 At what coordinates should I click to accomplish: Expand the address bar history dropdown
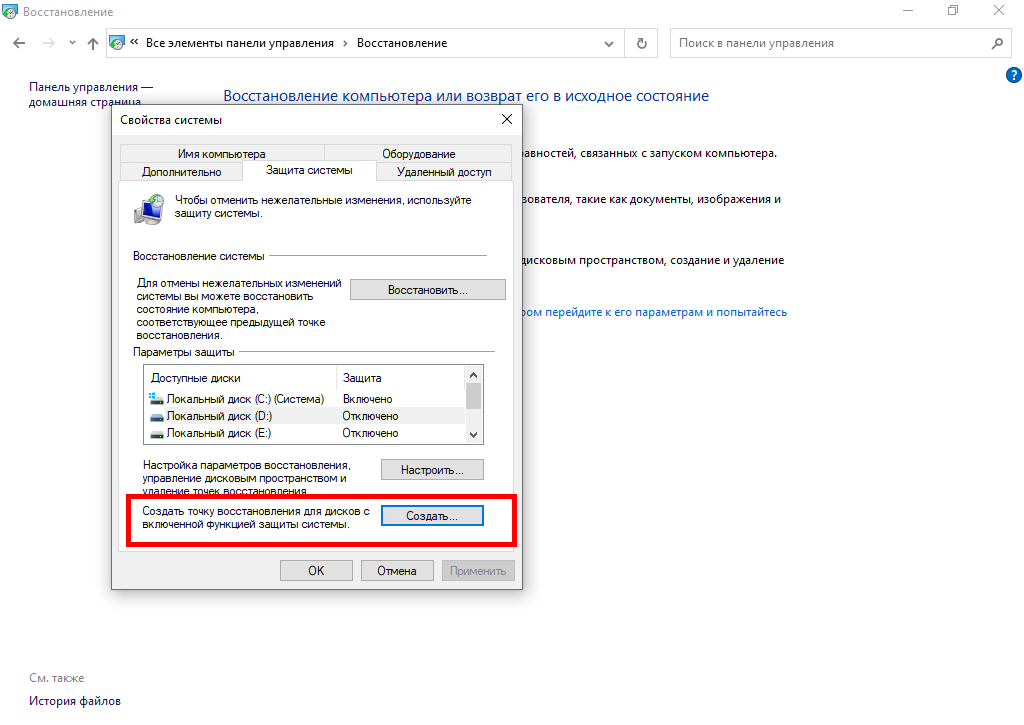(609, 44)
